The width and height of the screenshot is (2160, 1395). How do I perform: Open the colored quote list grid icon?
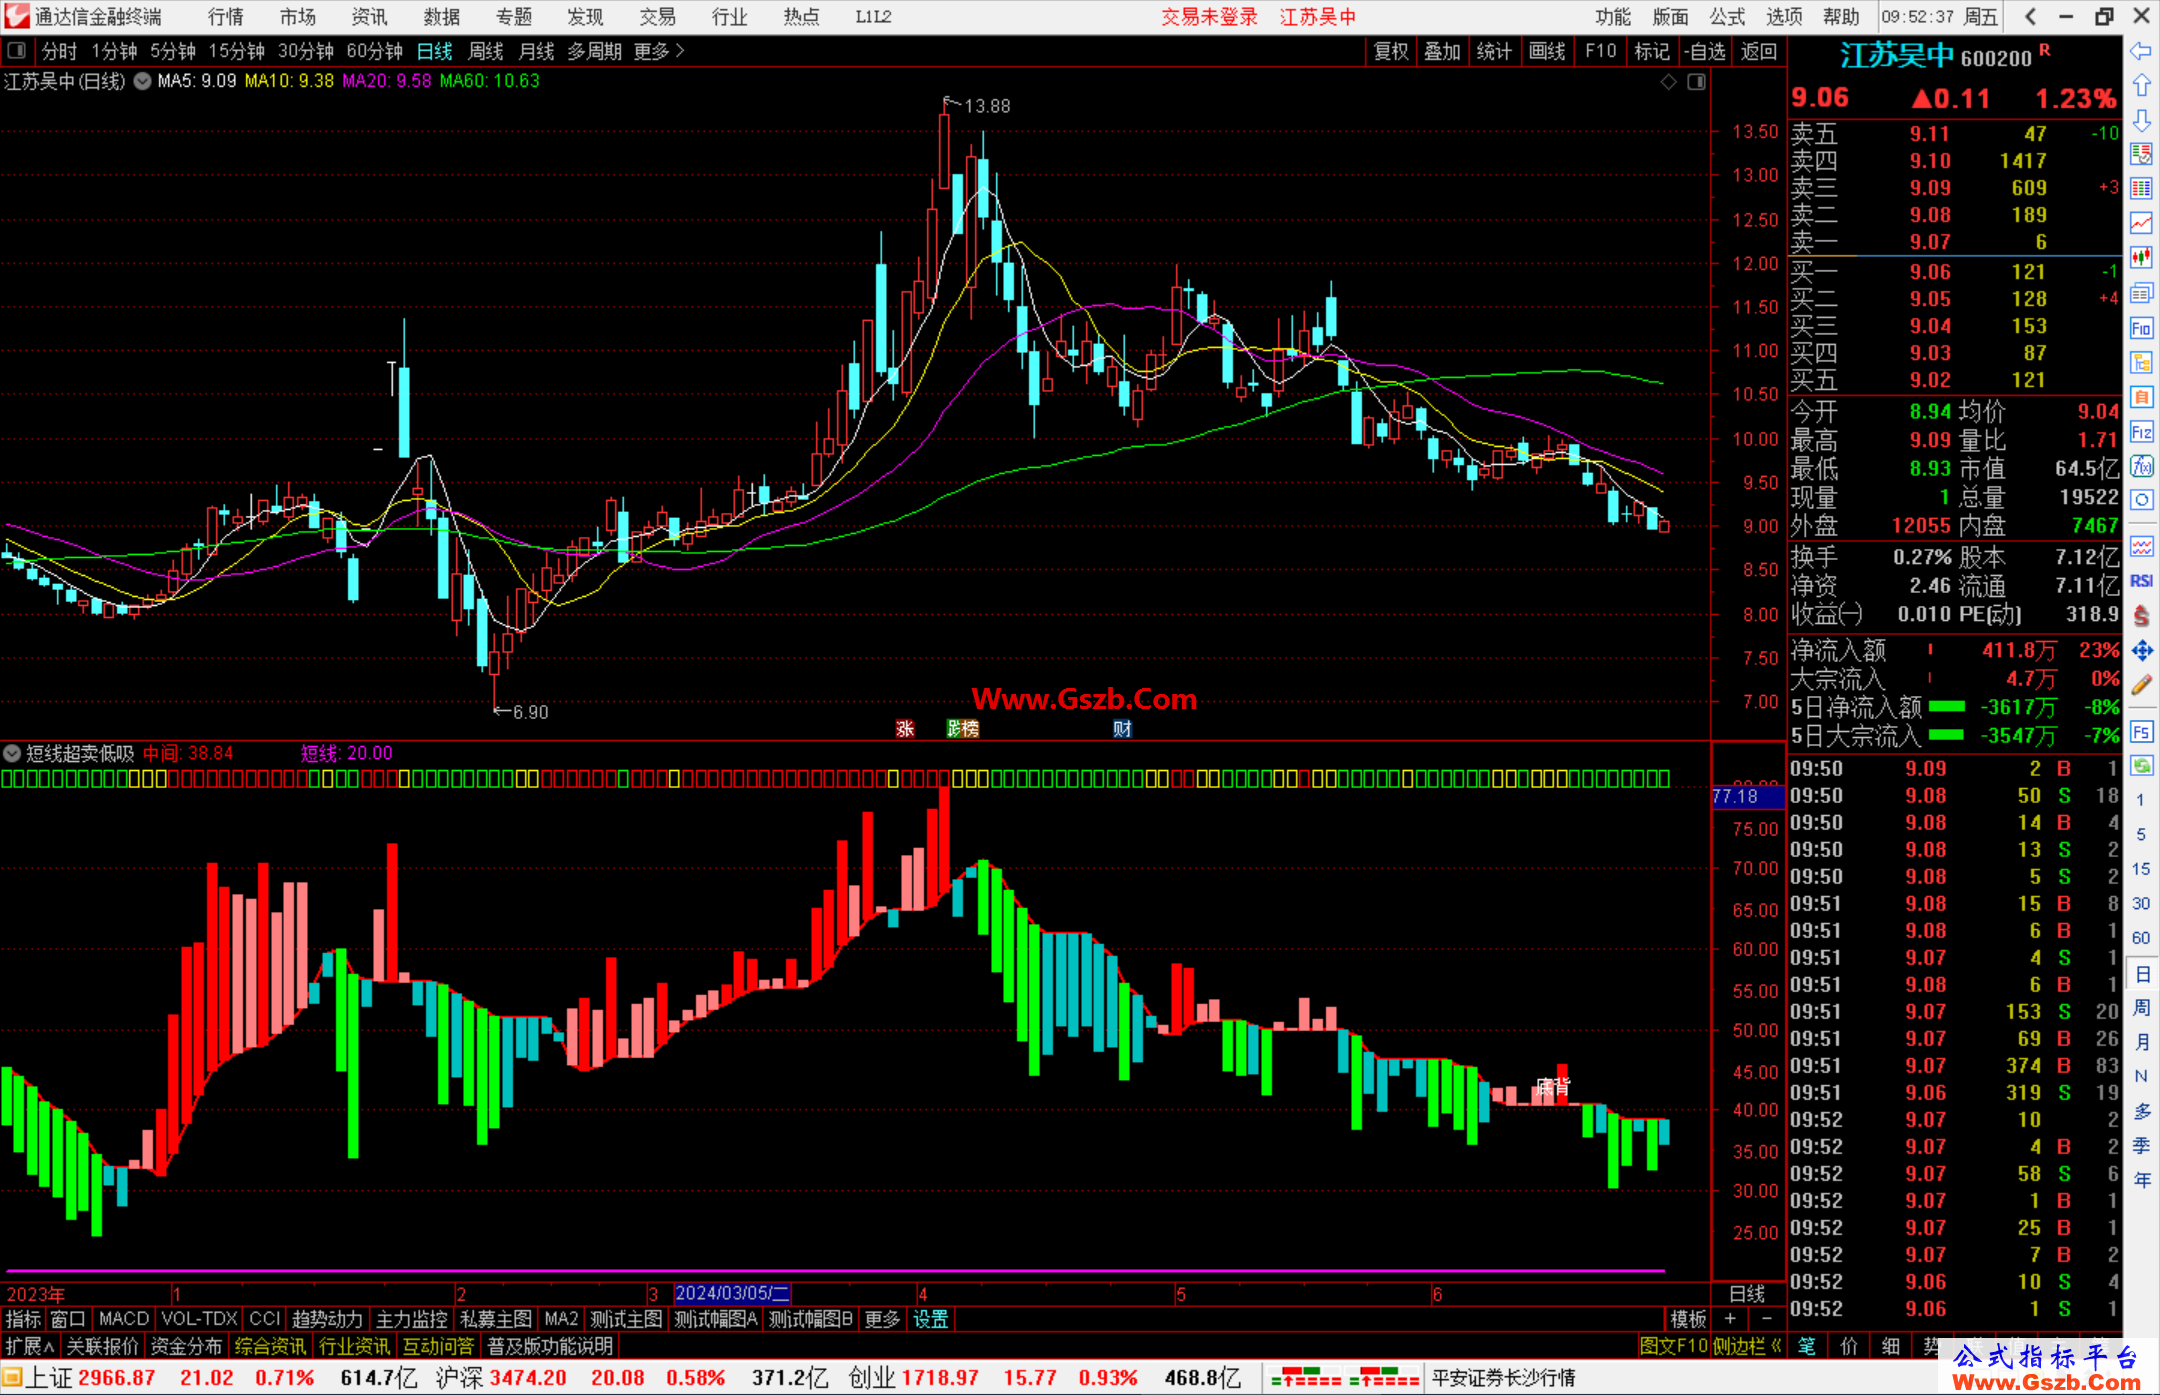tap(2141, 188)
